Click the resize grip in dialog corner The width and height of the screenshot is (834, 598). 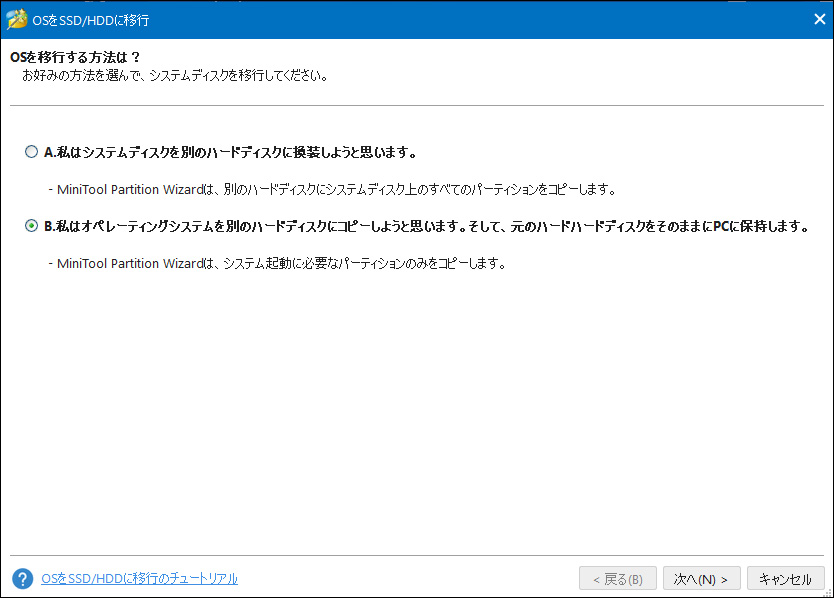tap(828, 592)
